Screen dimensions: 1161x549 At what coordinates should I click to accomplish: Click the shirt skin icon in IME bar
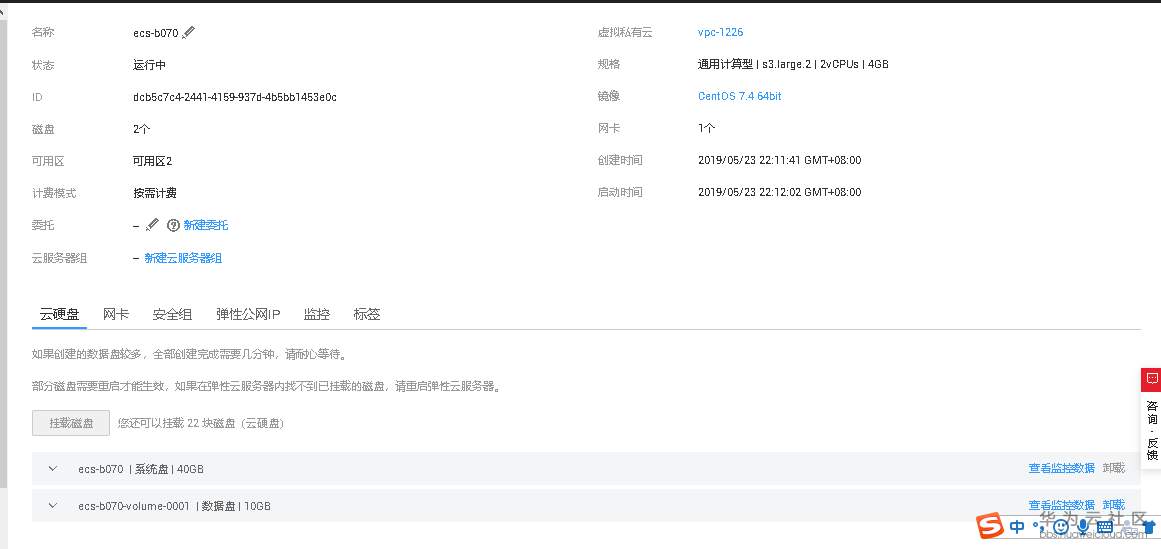tap(1149, 527)
